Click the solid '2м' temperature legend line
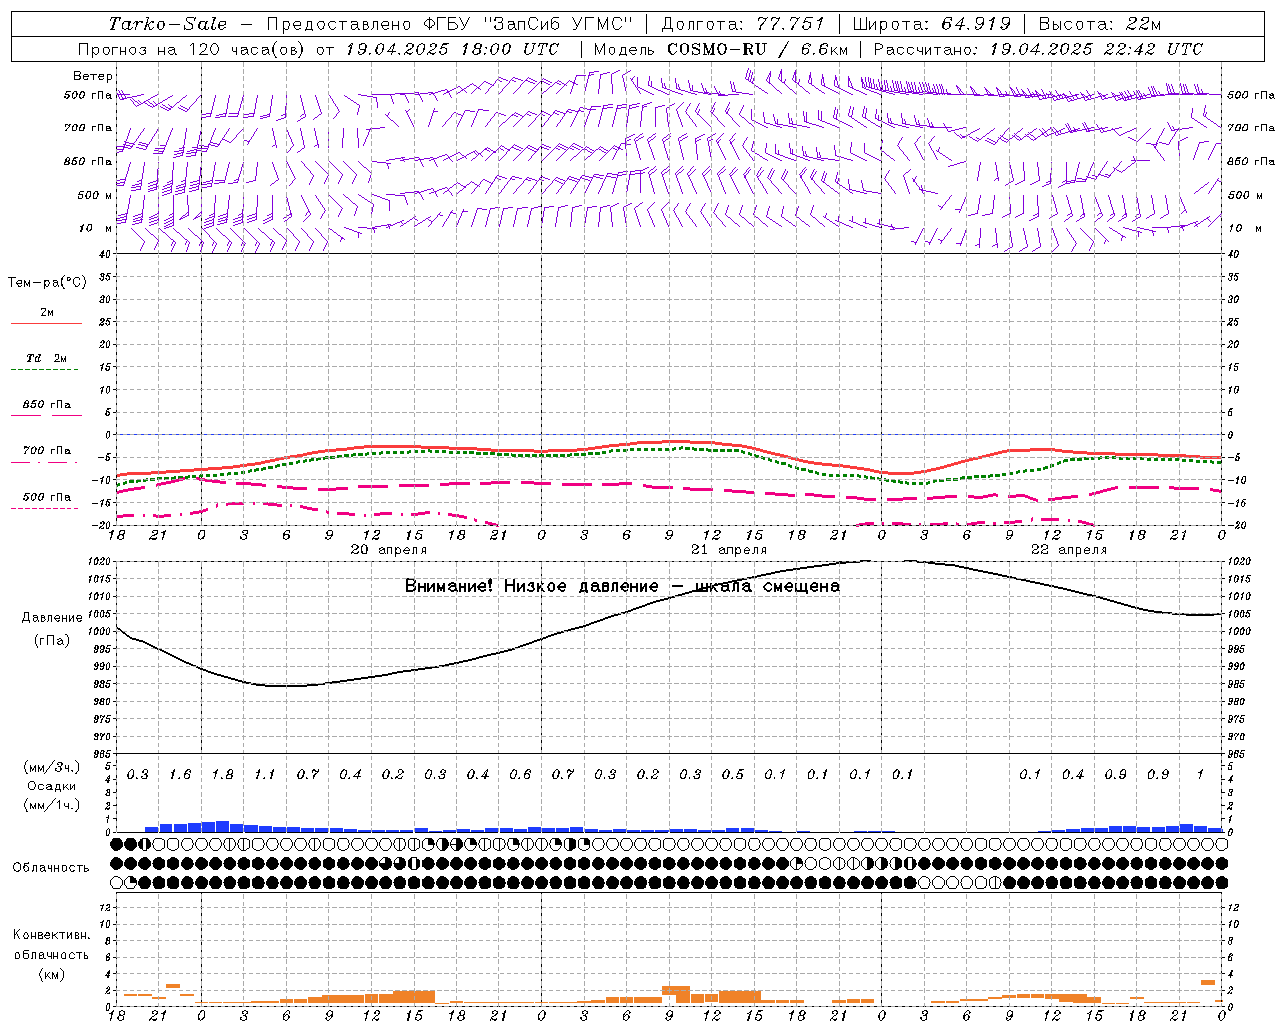Image resolution: width=1280 pixels, height=1024 pixels. (46, 323)
